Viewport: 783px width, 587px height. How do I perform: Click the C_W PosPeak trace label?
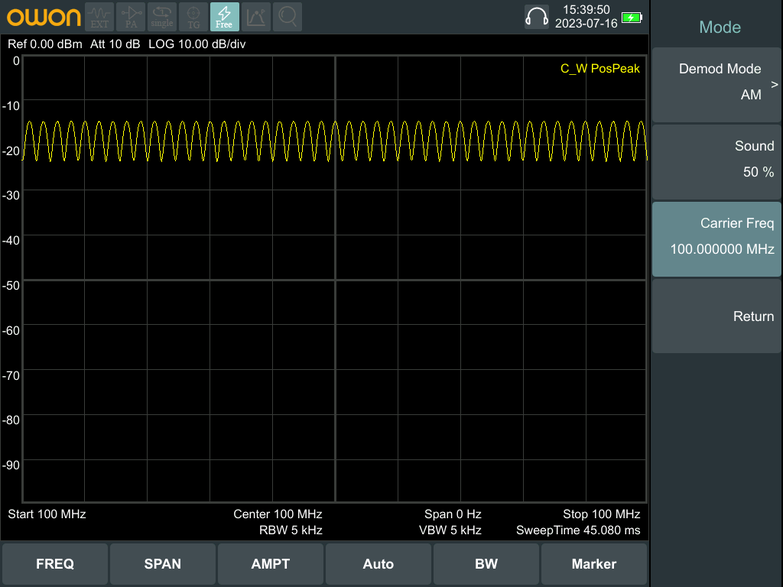(600, 68)
